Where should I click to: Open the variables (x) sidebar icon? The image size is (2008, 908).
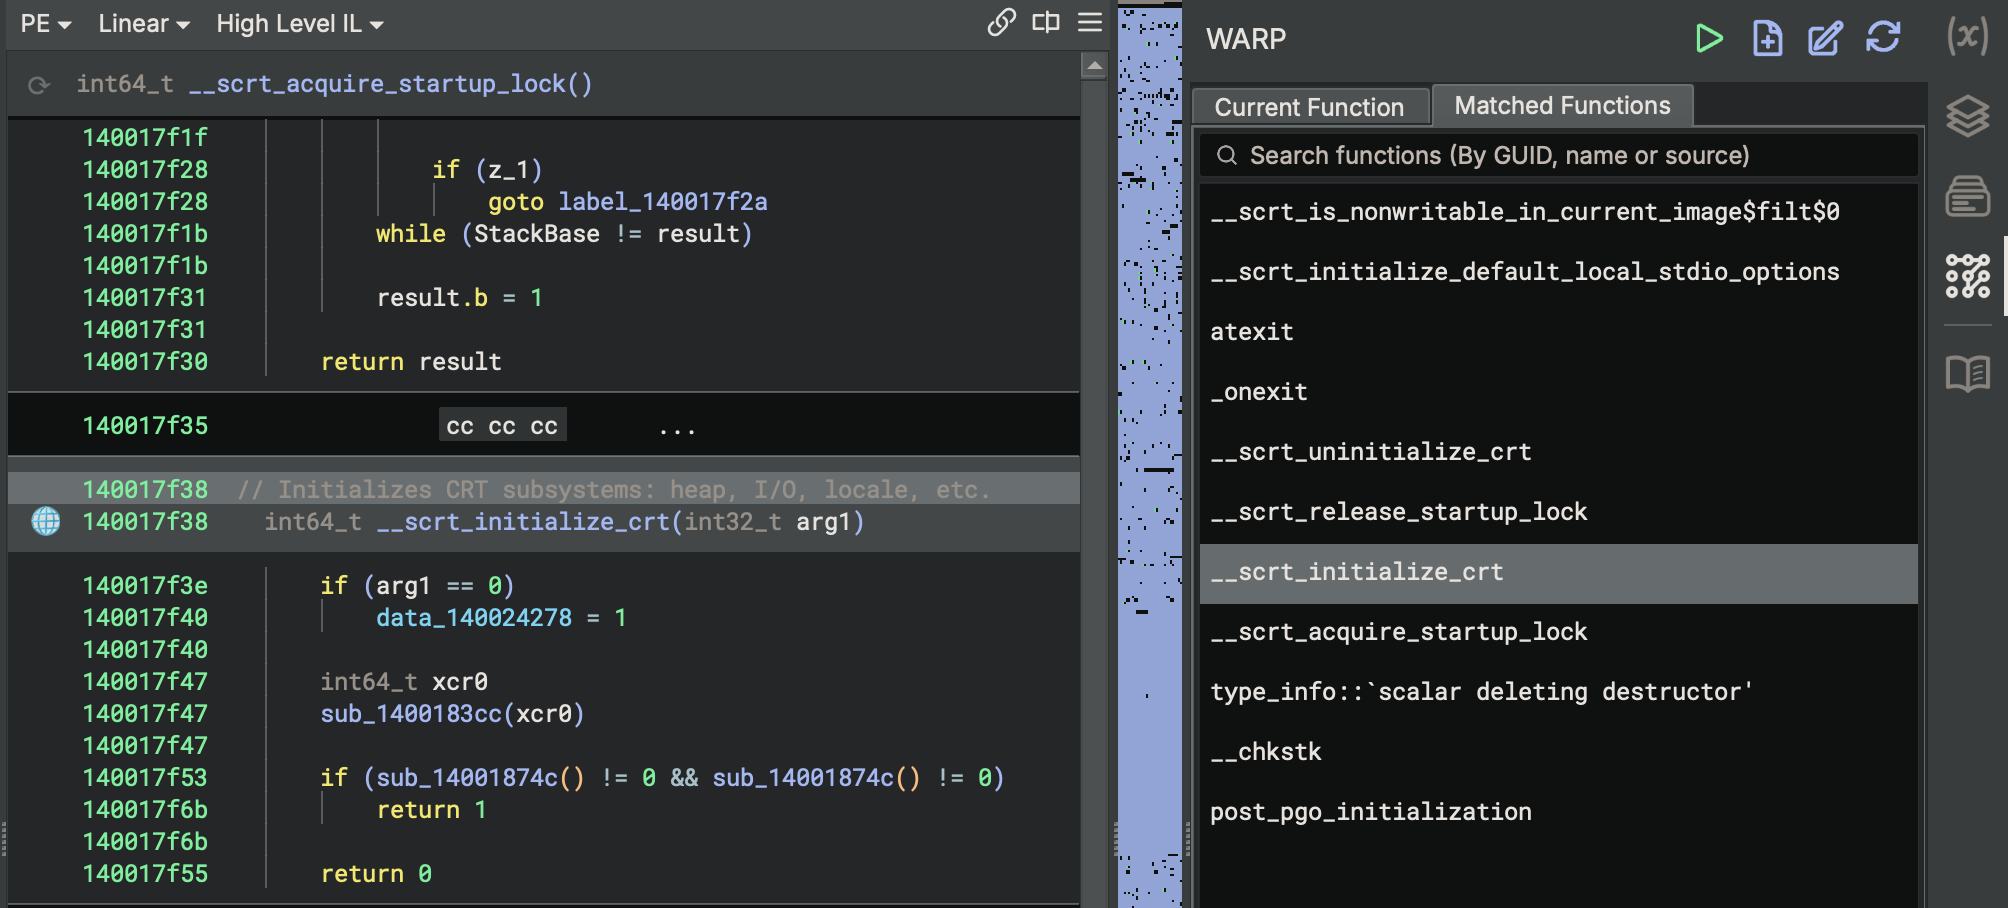[x=1967, y=37]
